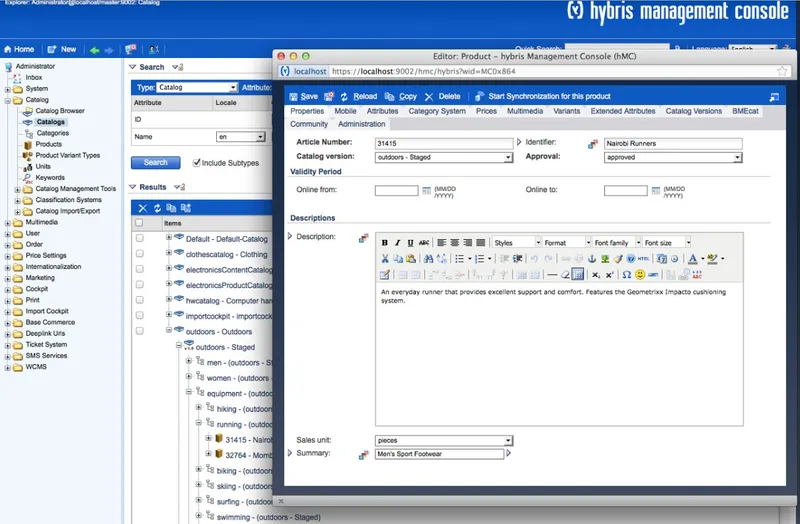The image size is (800, 524).
Task: Open the Catalog Versions tab
Action: pos(693,111)
